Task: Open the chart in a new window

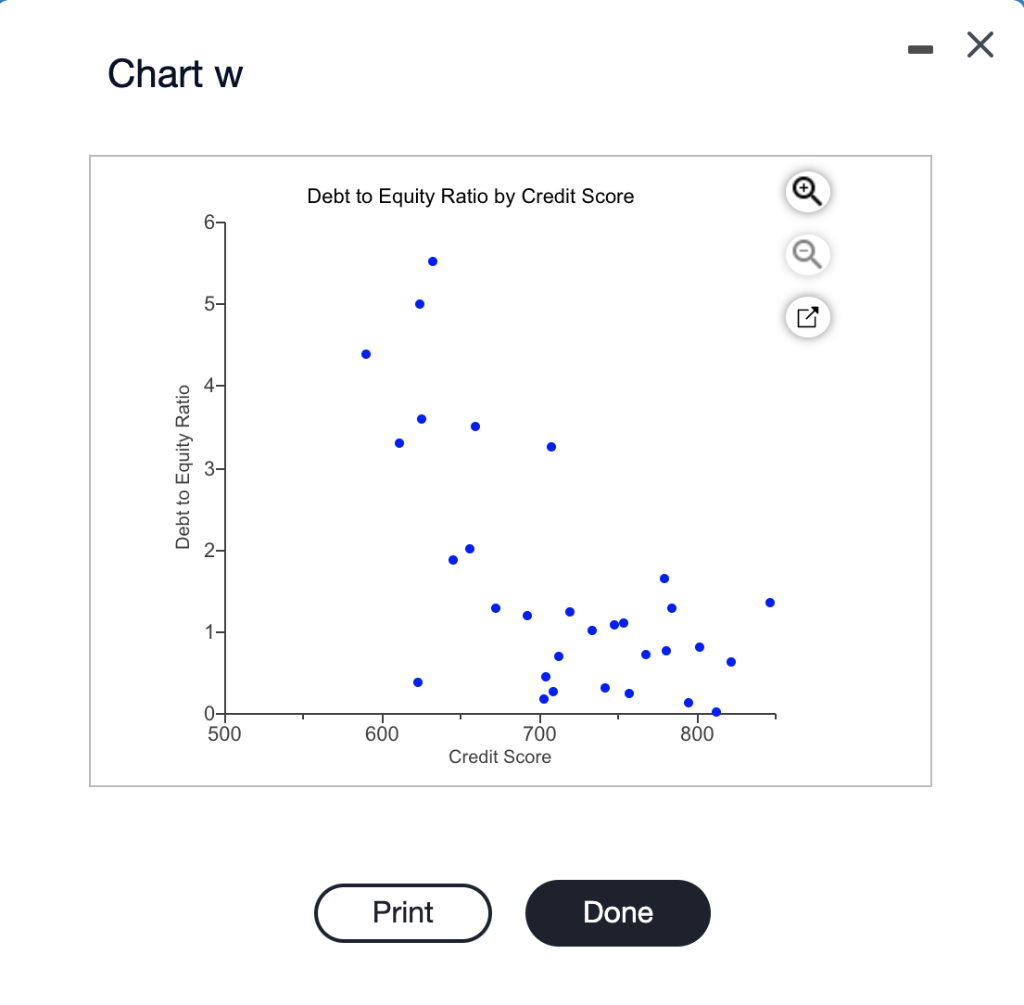Action: coord(807,317)
